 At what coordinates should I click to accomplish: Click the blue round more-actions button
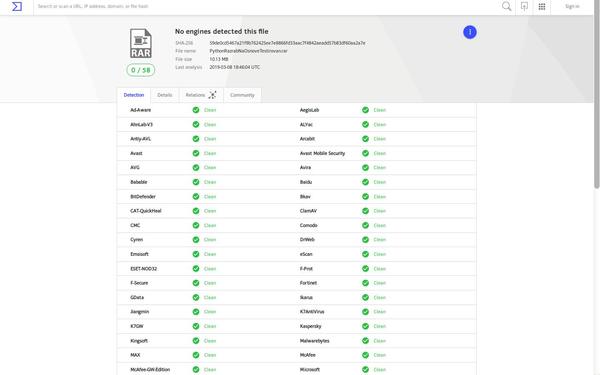pyautogui.click(x=470, y=32)
